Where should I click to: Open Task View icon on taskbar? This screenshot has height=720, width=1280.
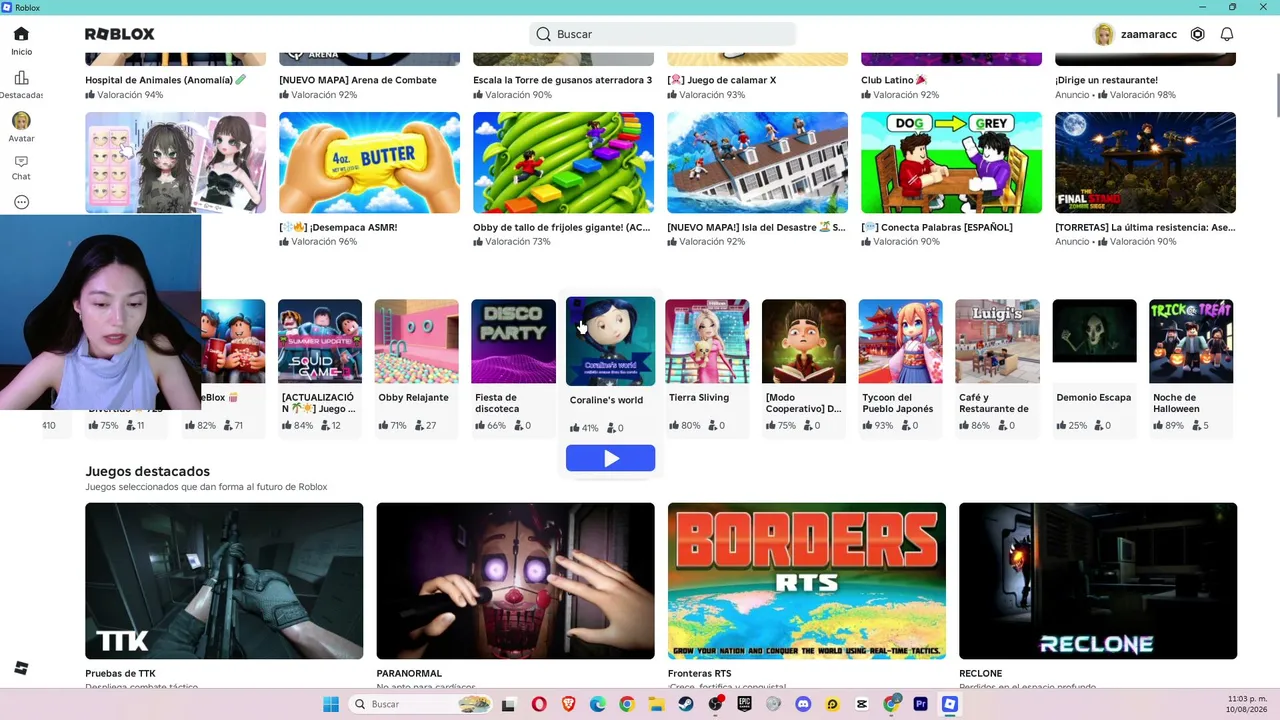click(x=508, y=704)
